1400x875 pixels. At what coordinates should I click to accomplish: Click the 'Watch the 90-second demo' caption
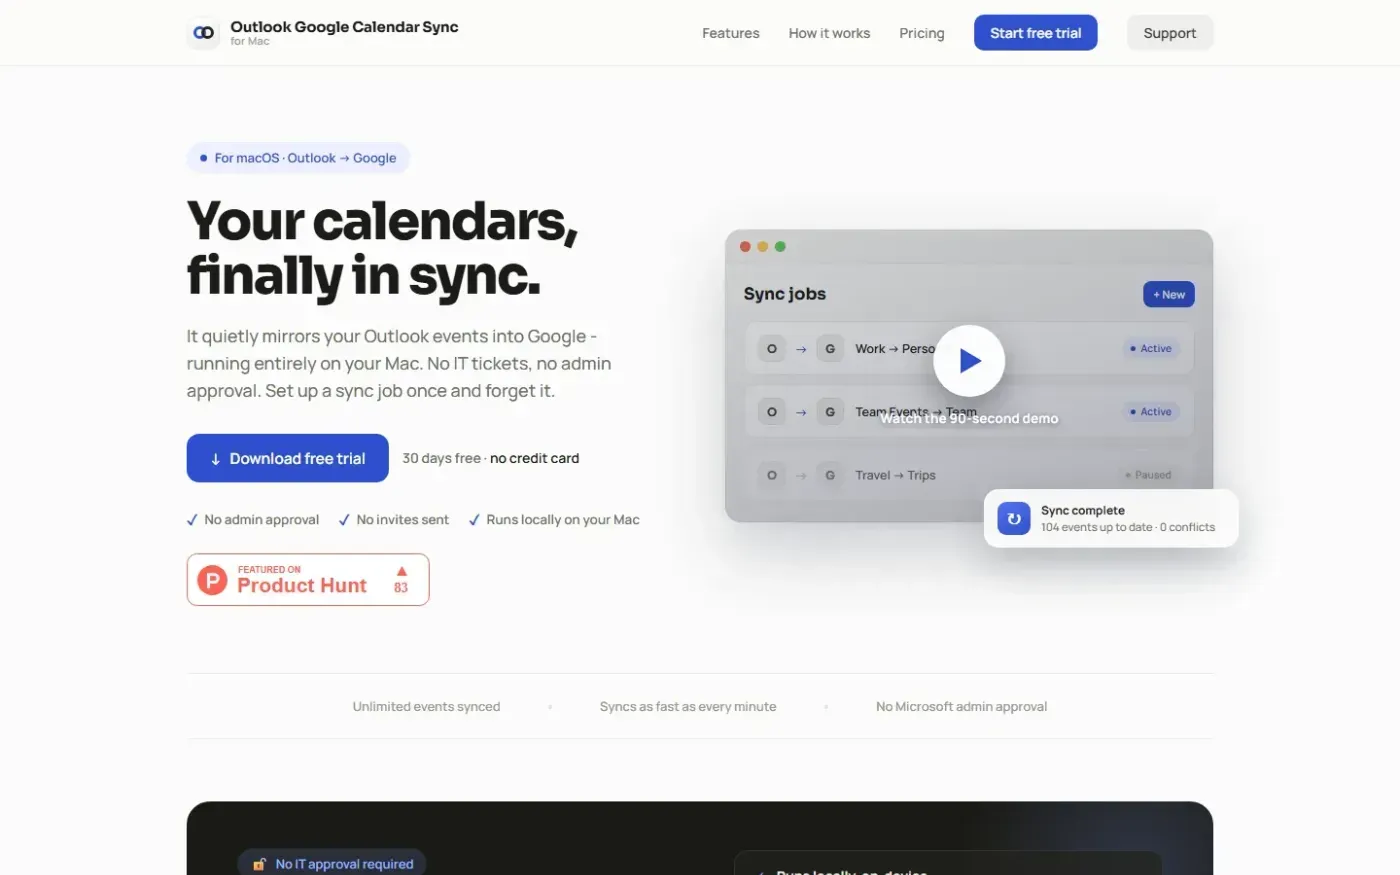pos(969,419)
